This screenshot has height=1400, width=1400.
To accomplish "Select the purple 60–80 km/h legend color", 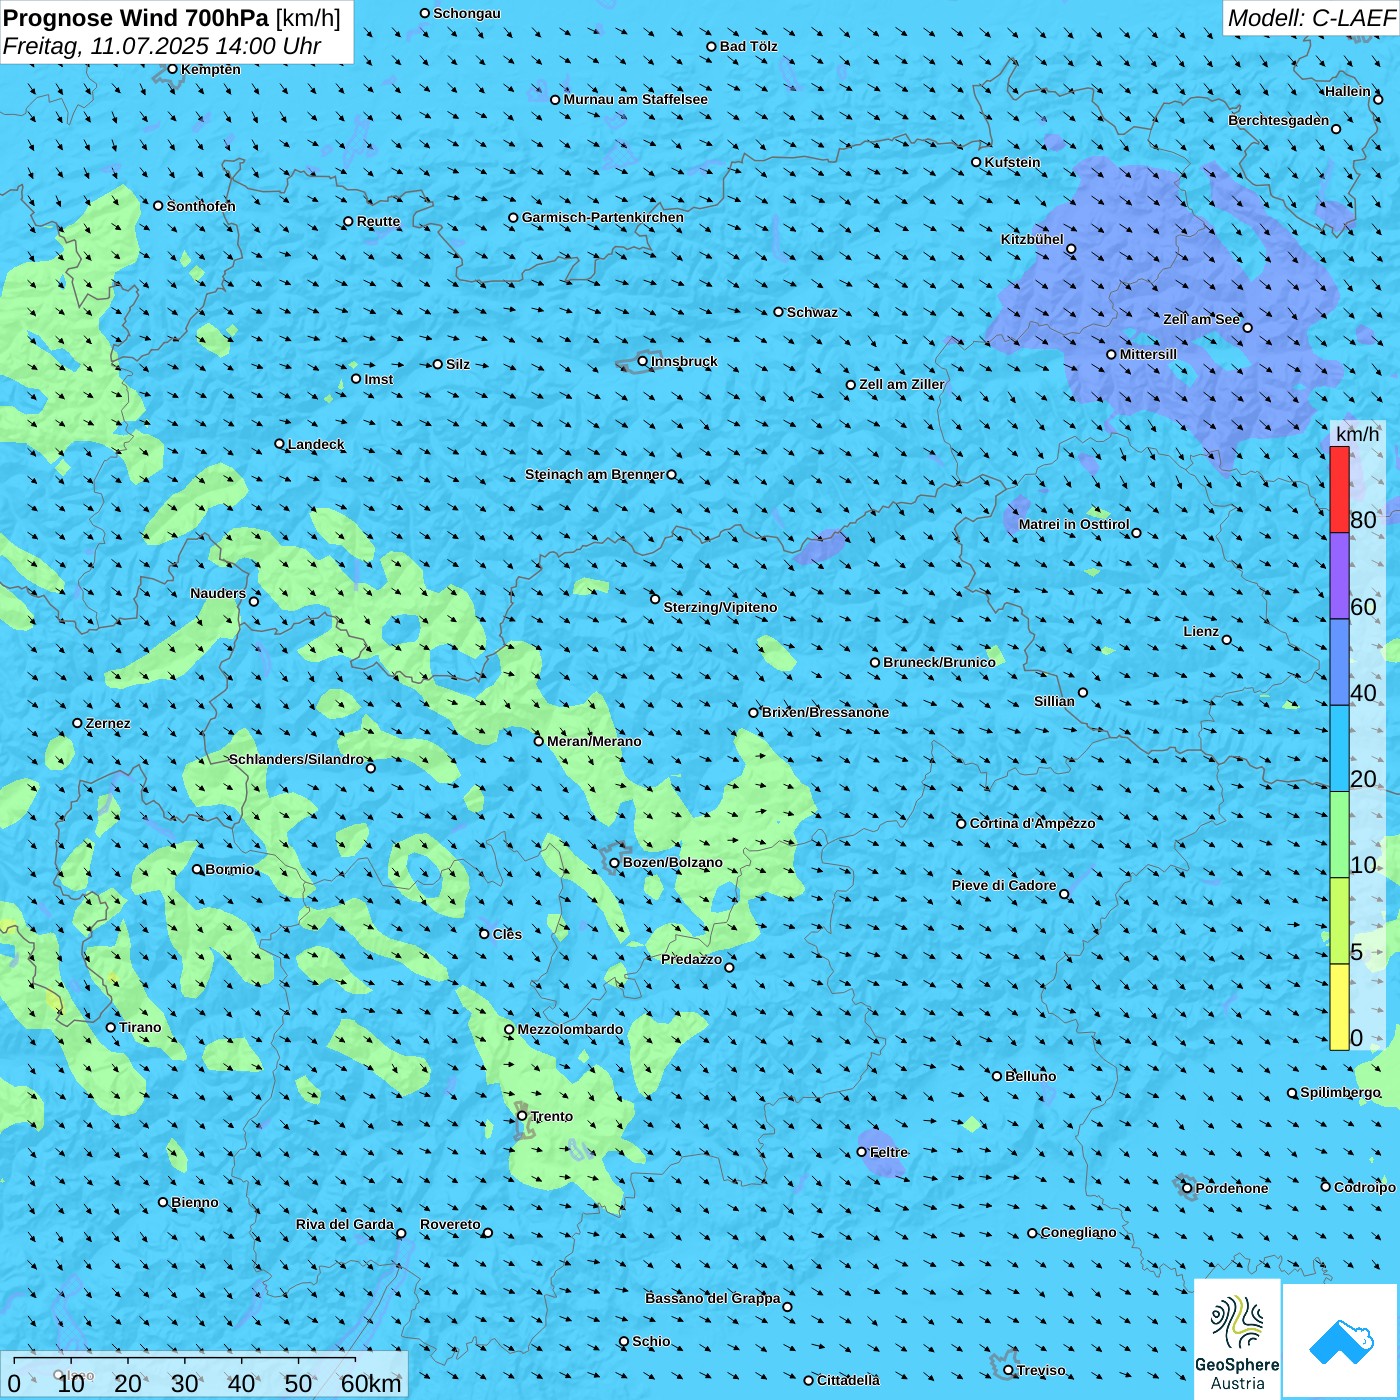I will (x=1339, y=576).
